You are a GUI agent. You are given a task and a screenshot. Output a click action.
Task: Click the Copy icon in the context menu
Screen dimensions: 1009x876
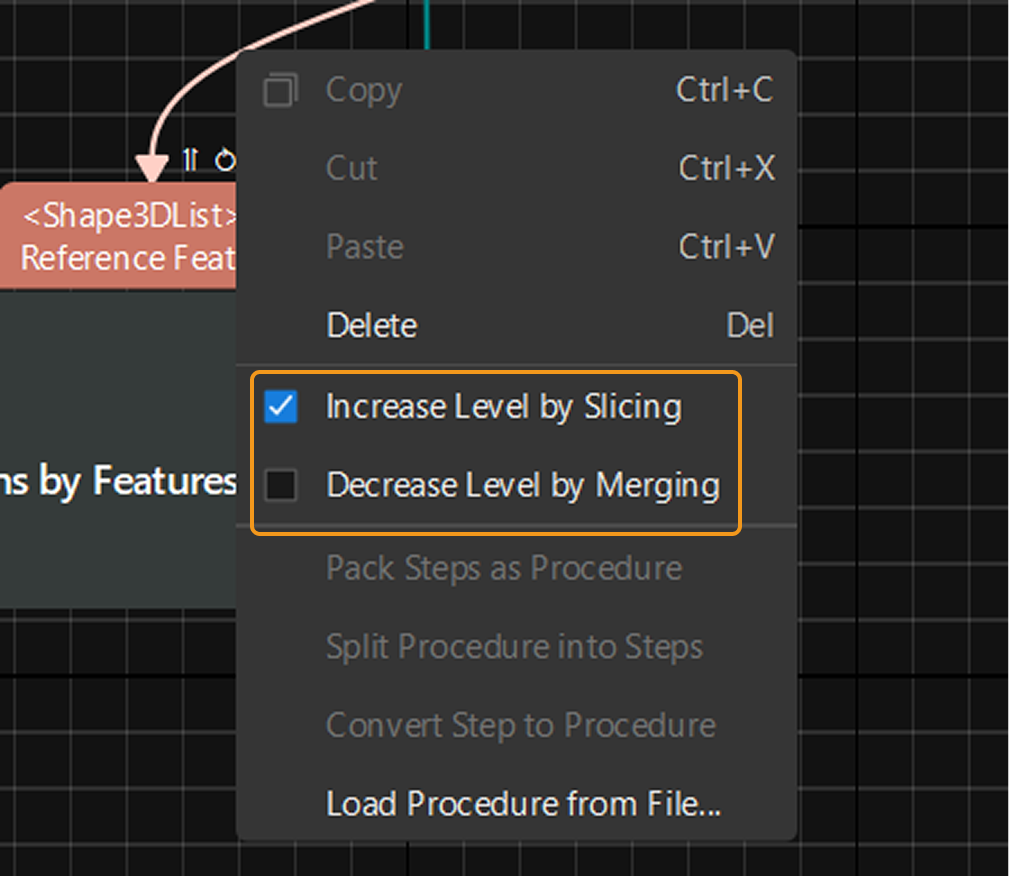coord(281,90)
